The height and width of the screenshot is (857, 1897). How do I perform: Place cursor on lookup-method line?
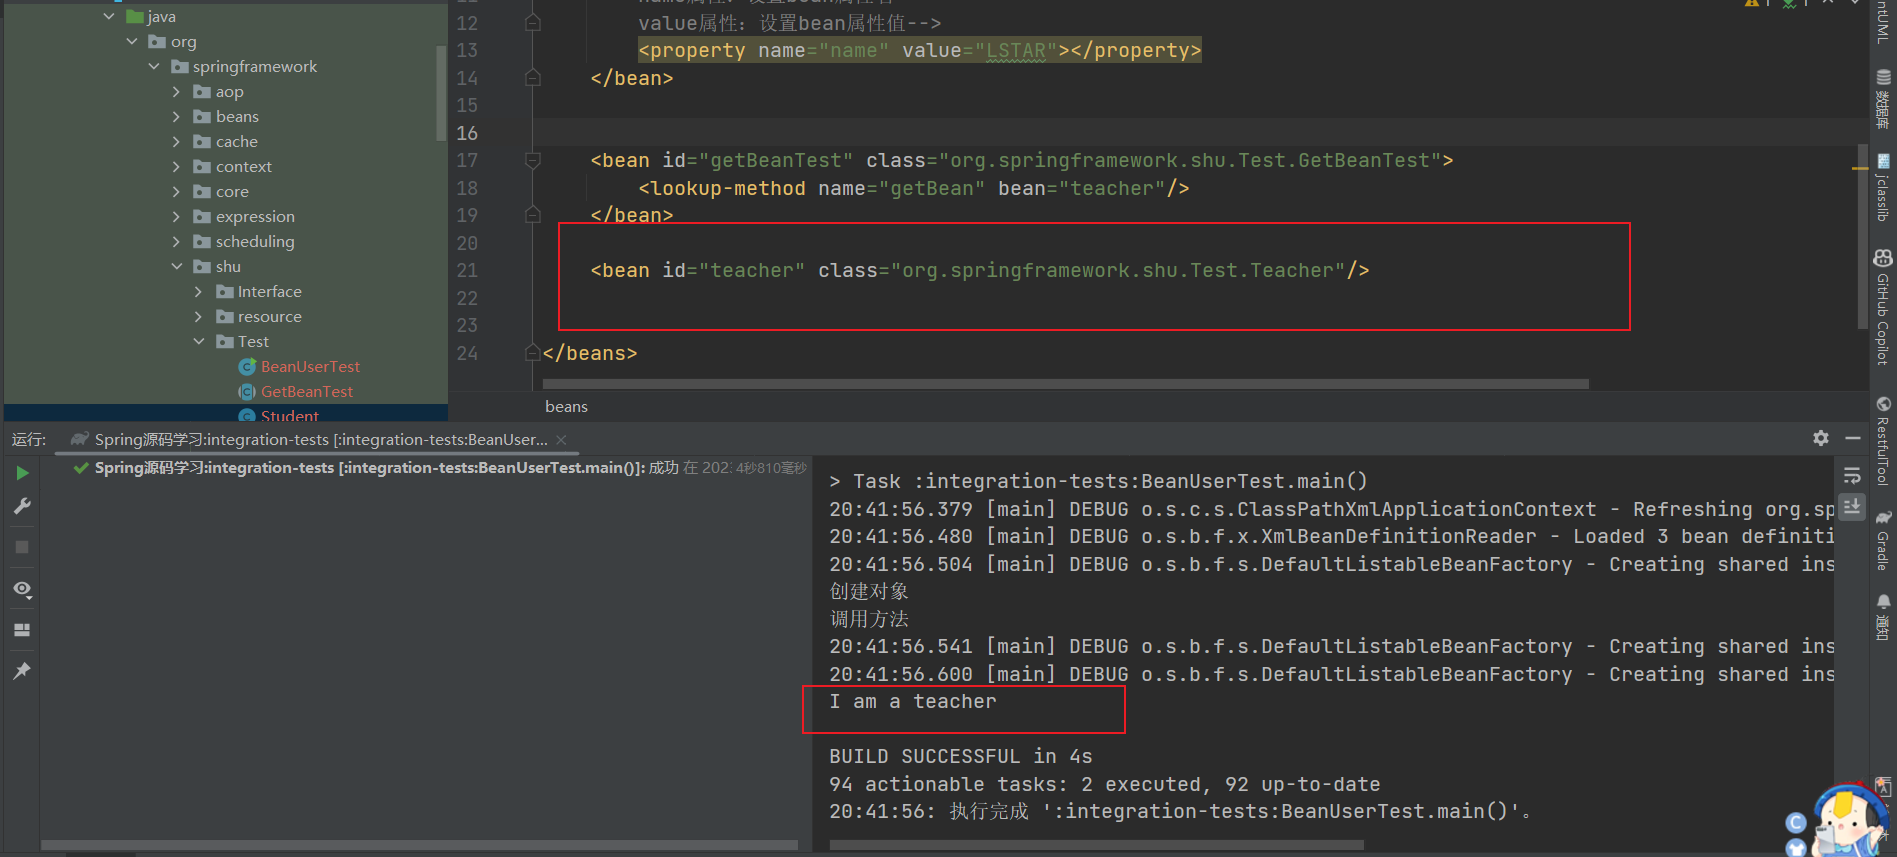point(914,188)
